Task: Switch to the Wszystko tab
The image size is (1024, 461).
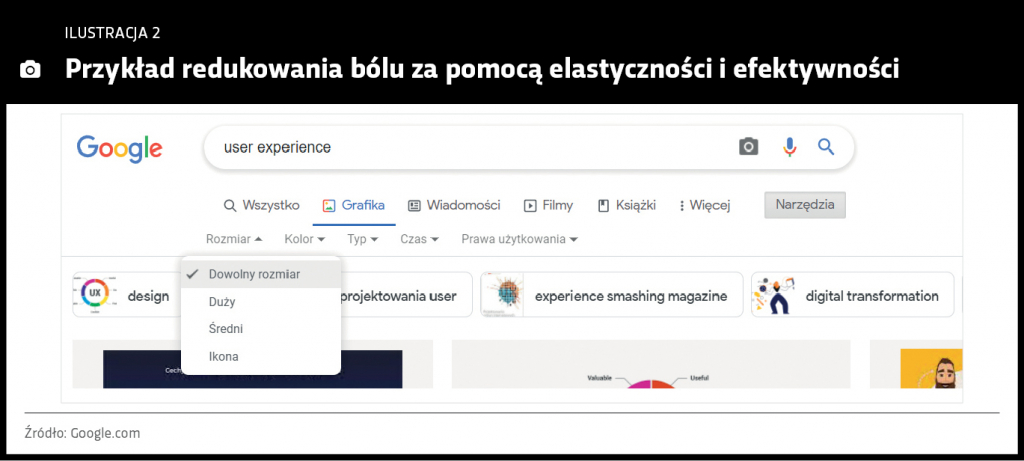Action: click(x=261, y=206)
